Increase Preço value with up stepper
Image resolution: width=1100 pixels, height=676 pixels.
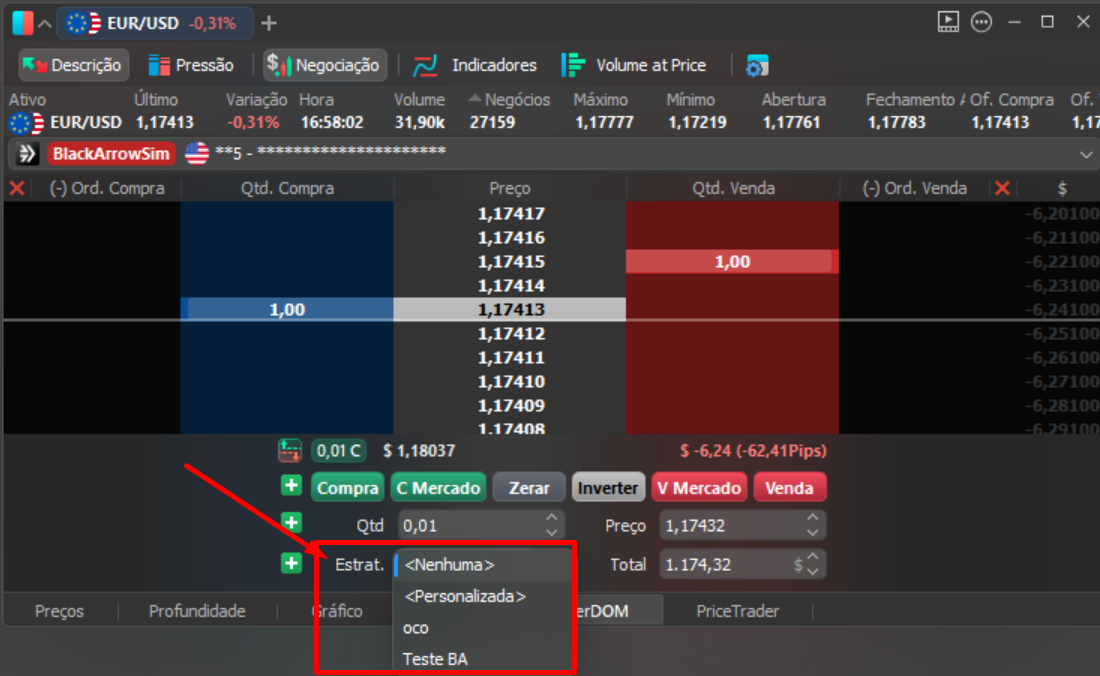[x=812, y=518]
